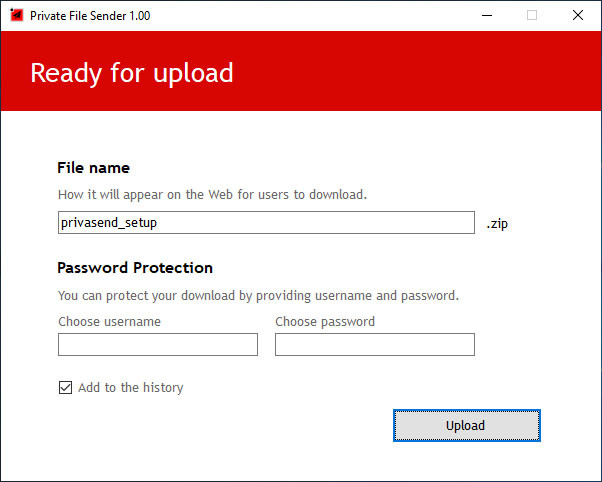
Task: Click into the Choose username field
Action: 158,345
